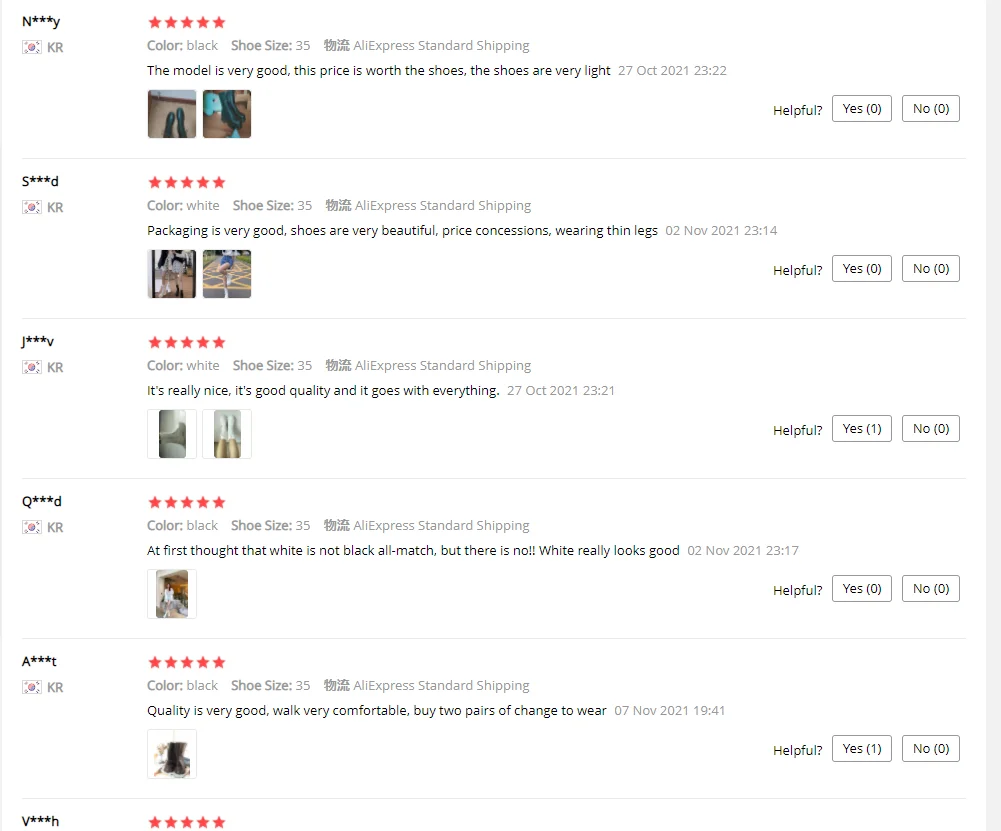Click the five-star rating on S***d's review
This screenshot has height=831, width=1001.
[x=187, y=183]
